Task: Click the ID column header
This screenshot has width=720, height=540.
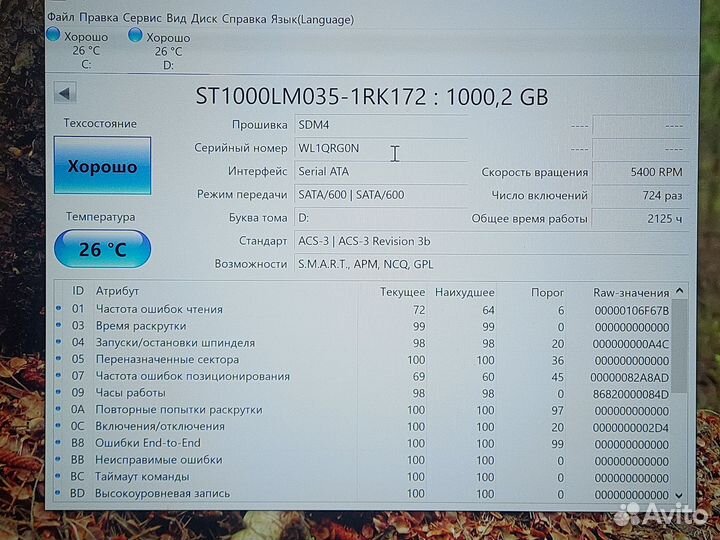Action: tap(78, 291)
